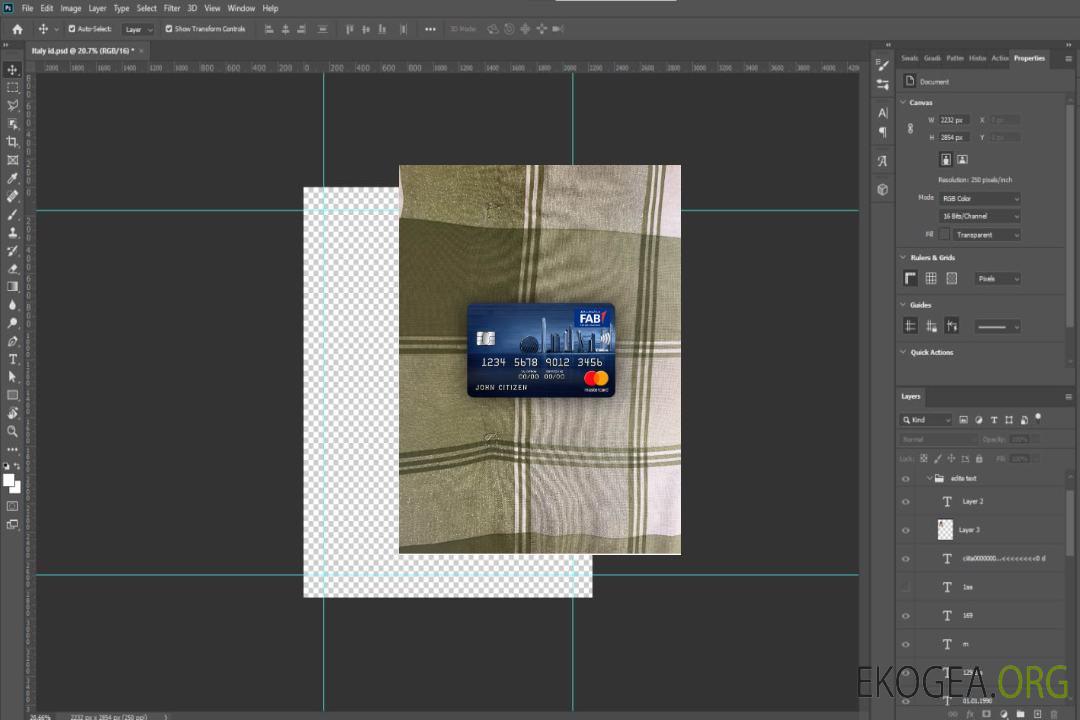The height and width of the screenshot is (720, 1080).
Task: Pick the Zoom tool
Action: [12, 431]
